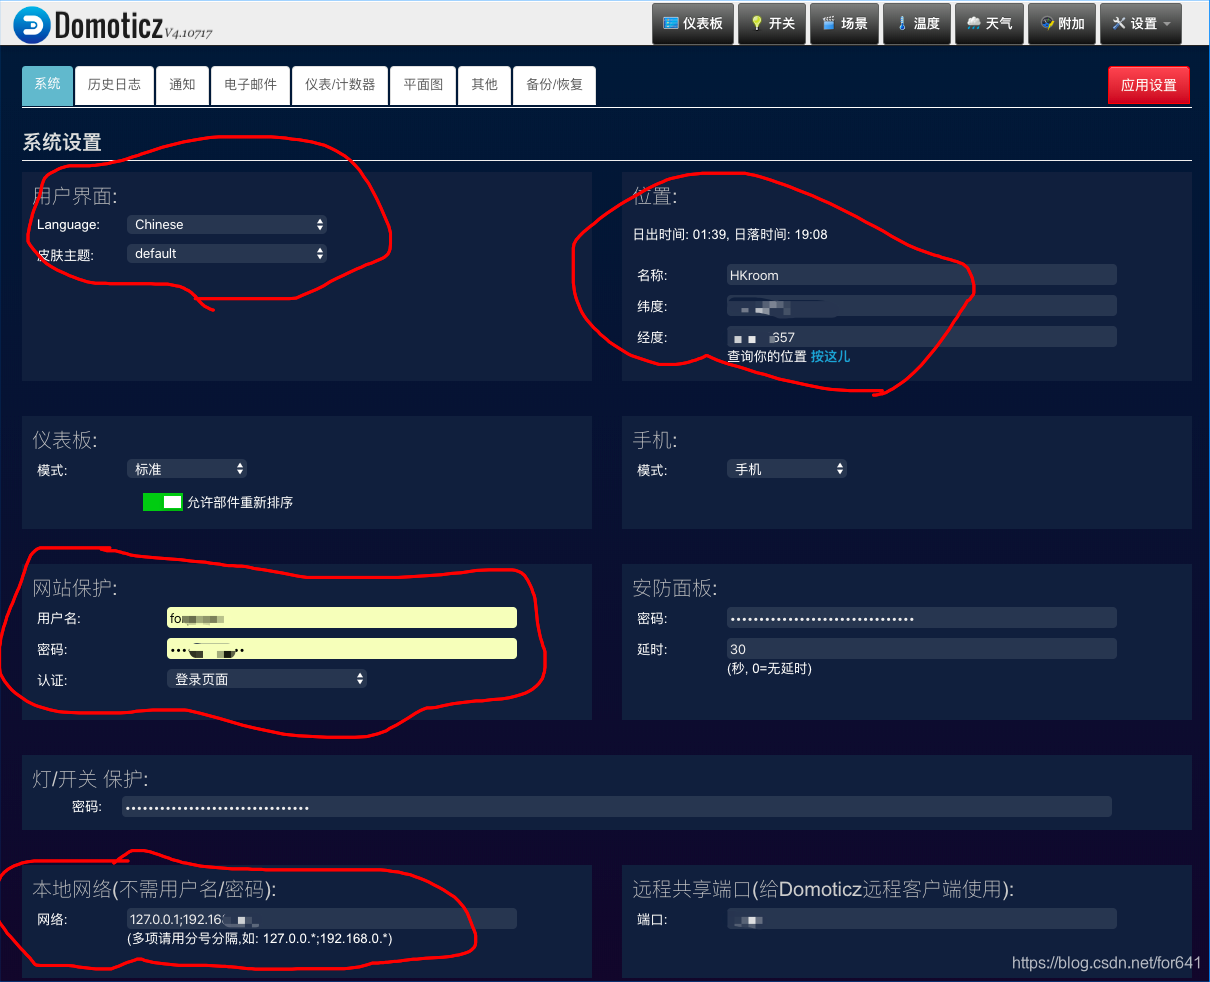This screenshot has width=1210, height=982.
Task: Toggle the 允许部件重新排序 switch
Action: (x=163, y=502)
